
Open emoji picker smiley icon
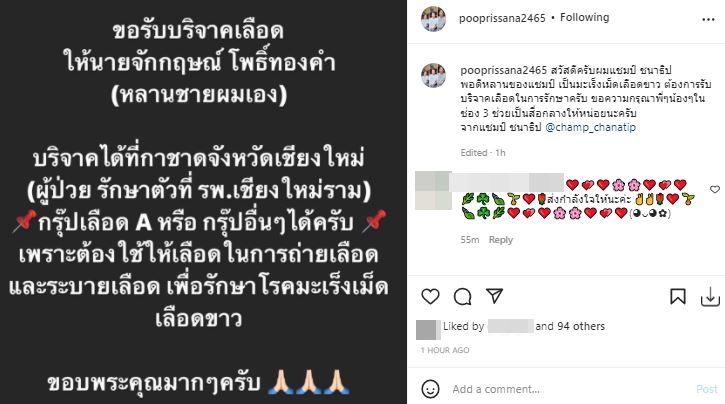430,389
